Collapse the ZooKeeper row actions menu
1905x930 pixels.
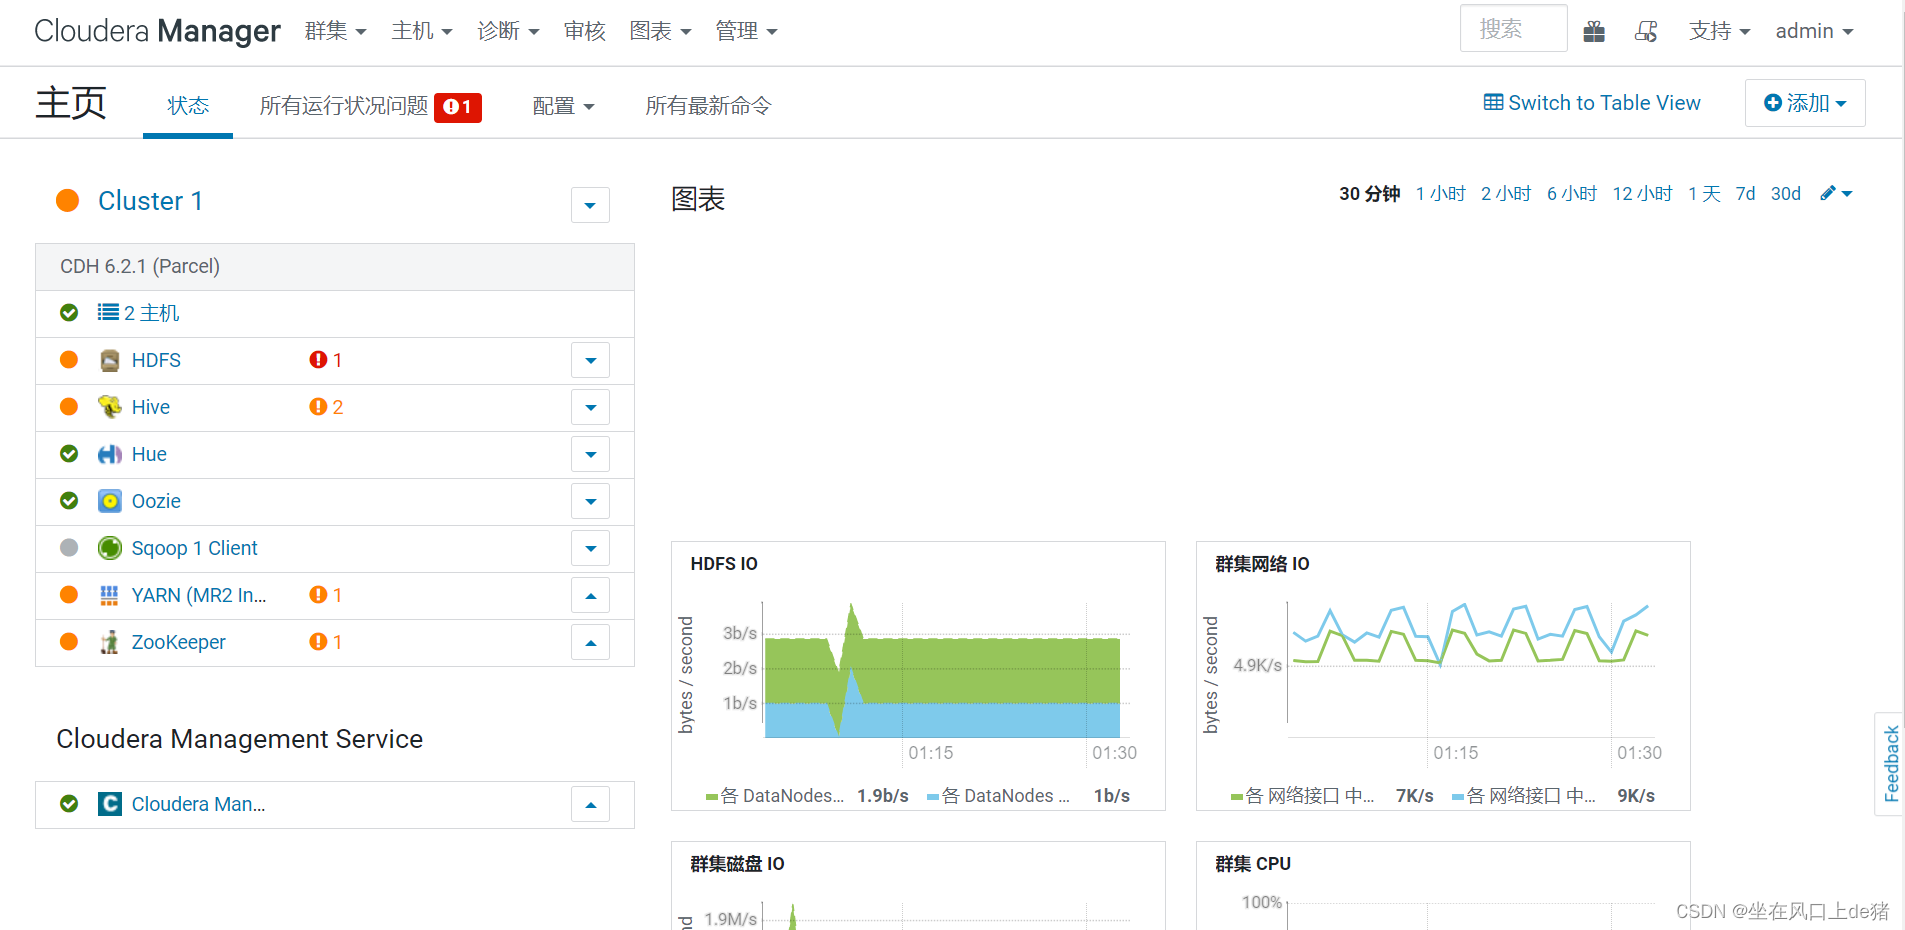[x=590, y=642]
